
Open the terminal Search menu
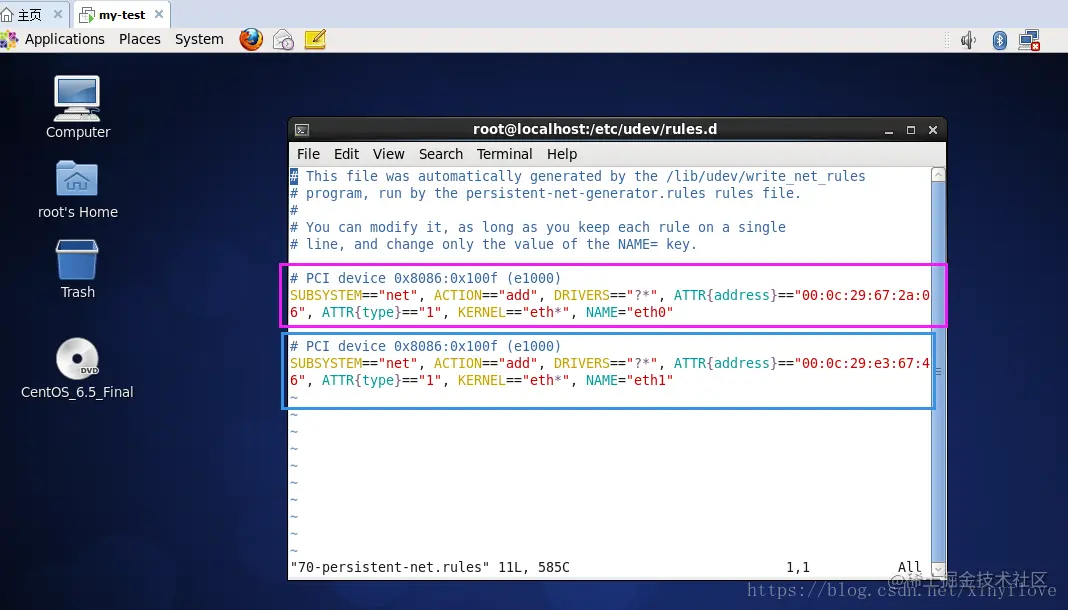point(441,155)
